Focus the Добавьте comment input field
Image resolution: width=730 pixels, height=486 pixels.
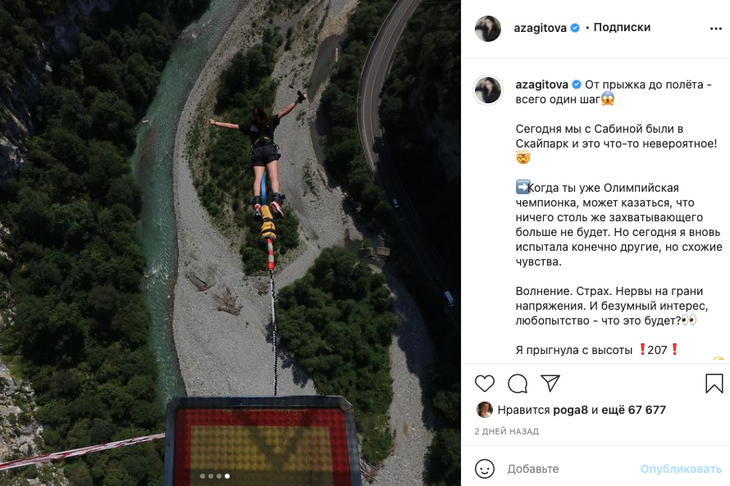(570, 468)
